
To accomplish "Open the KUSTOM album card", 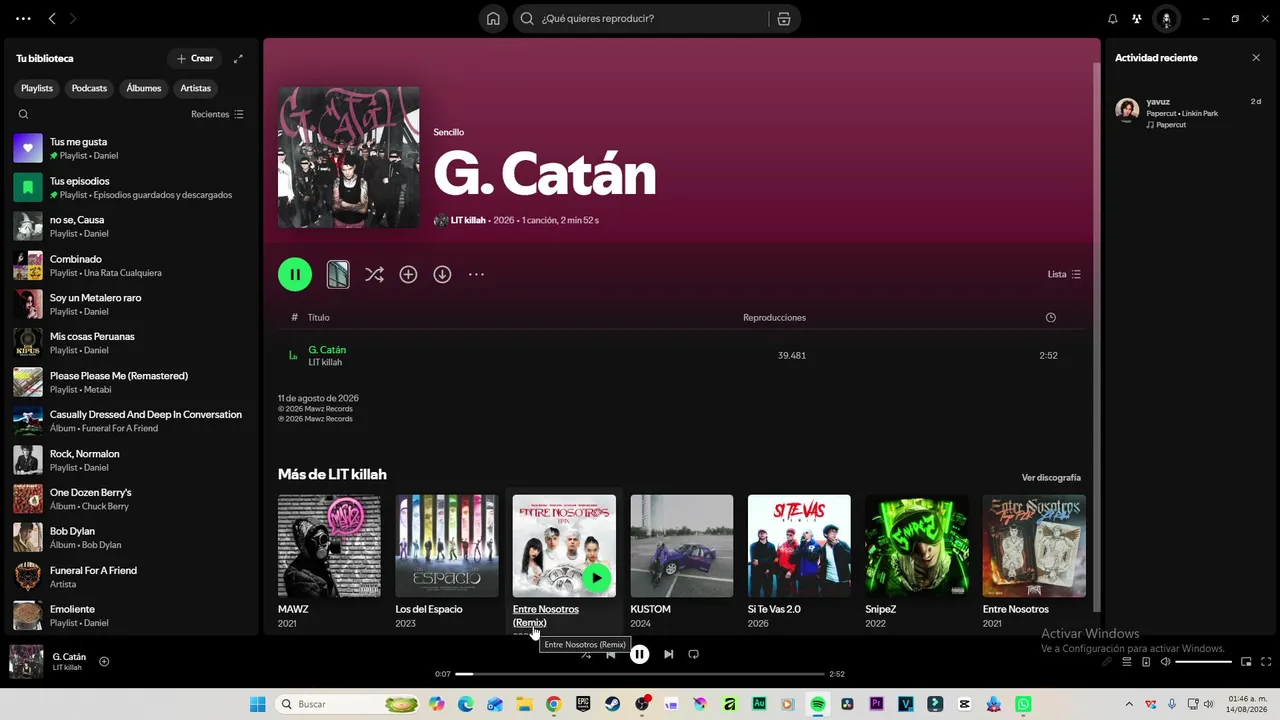I will click(682, 561).
